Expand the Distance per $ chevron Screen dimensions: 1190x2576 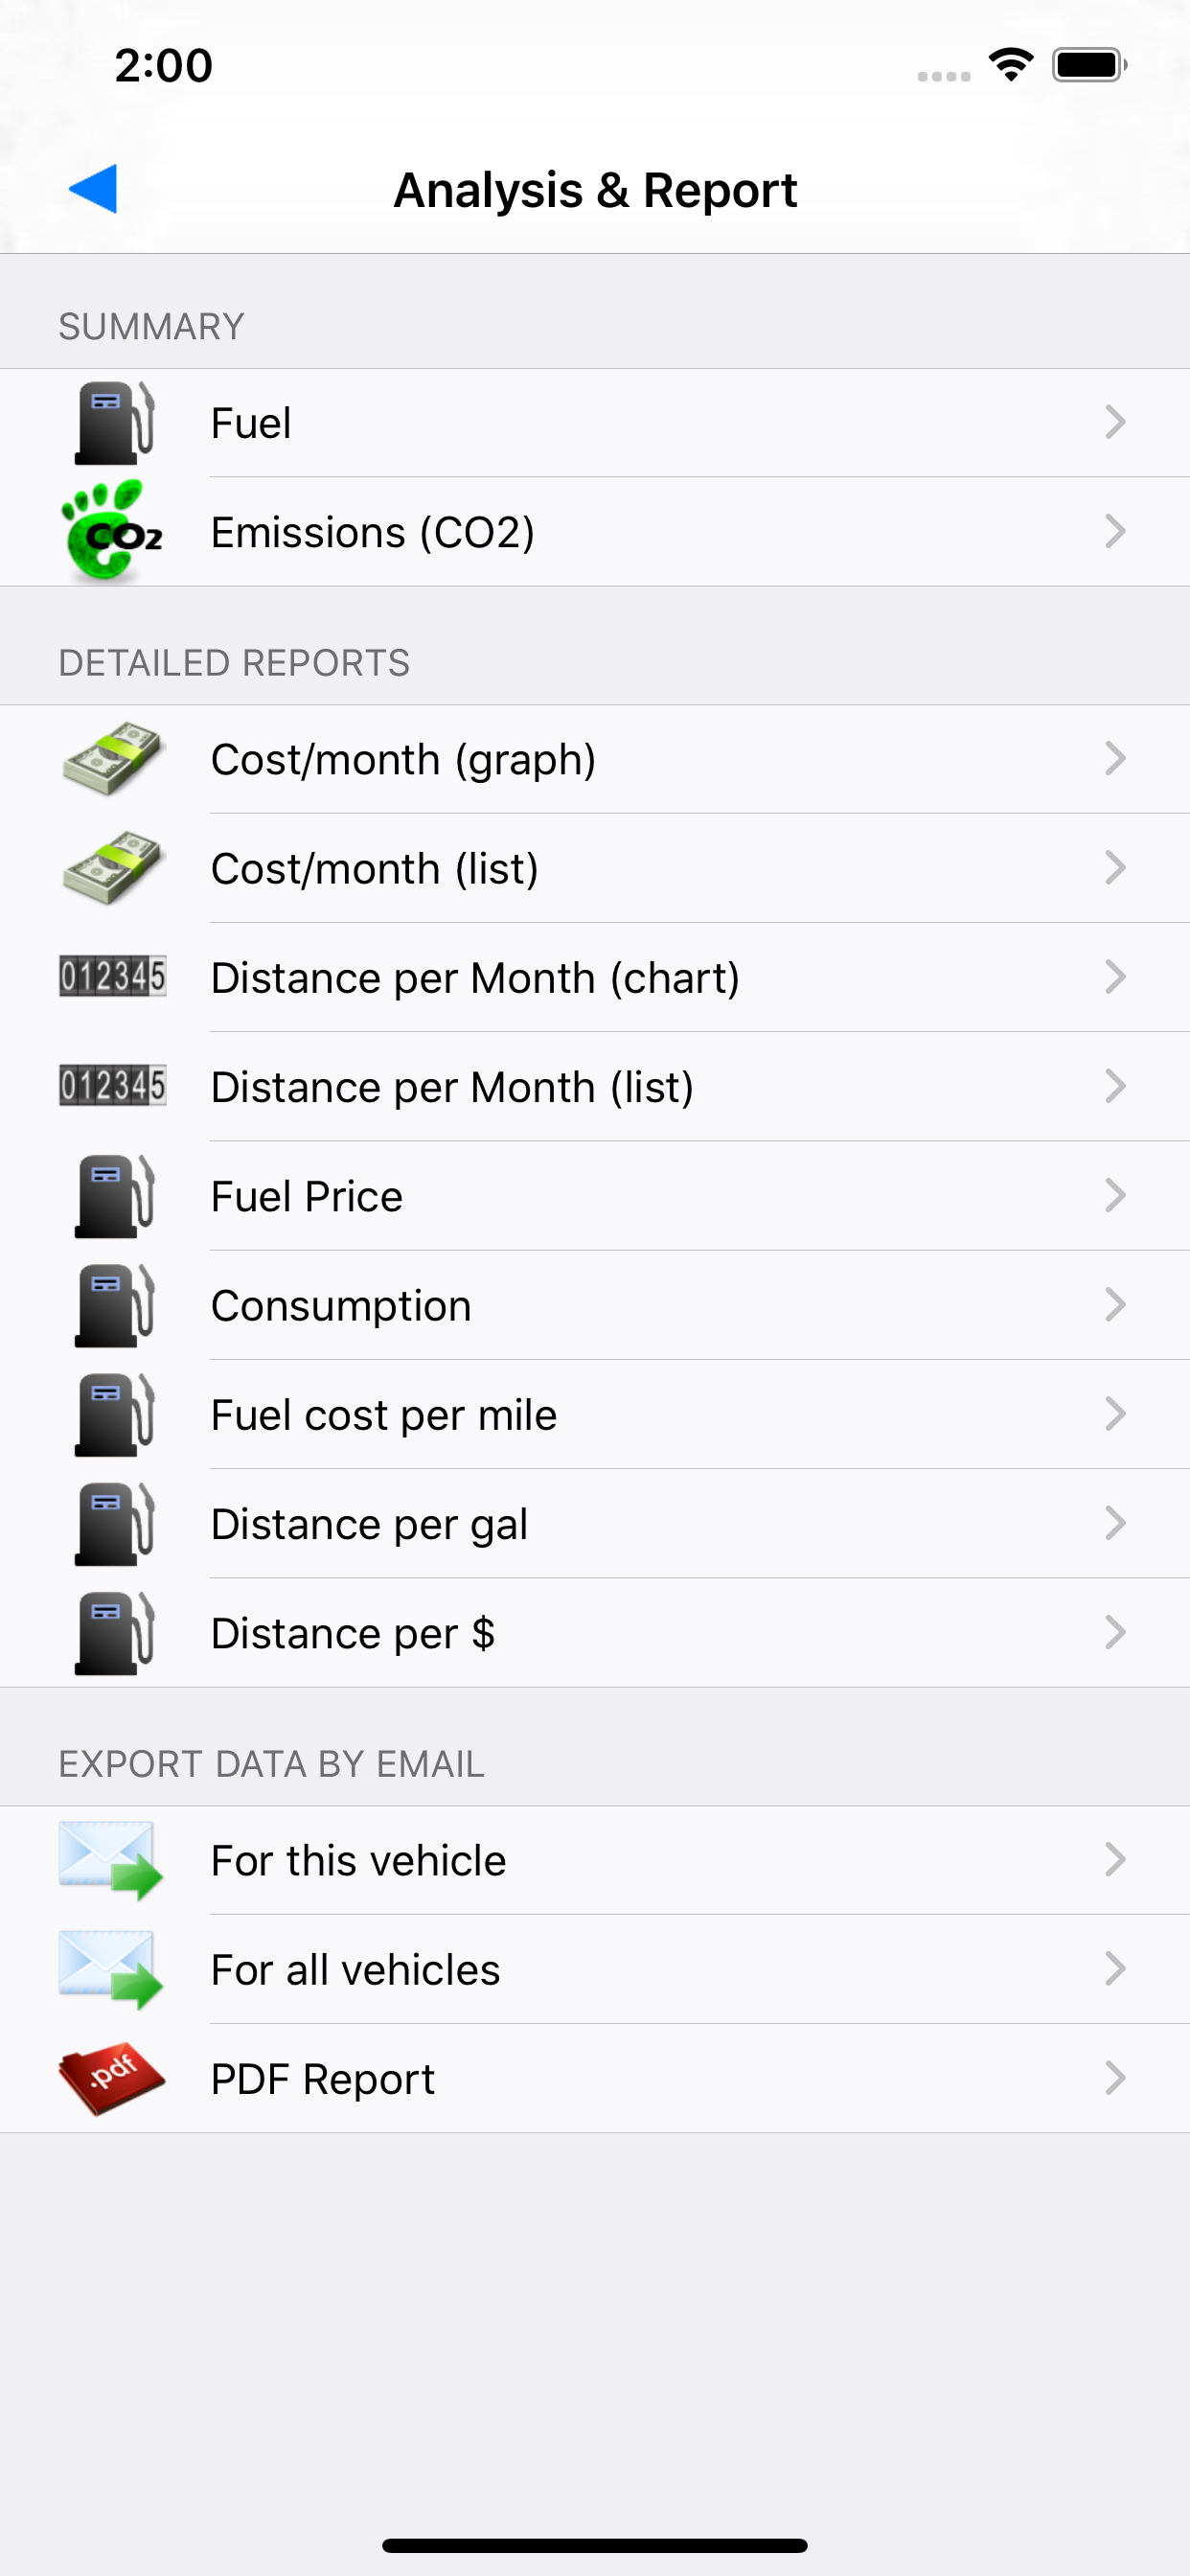point(1115,1632)
